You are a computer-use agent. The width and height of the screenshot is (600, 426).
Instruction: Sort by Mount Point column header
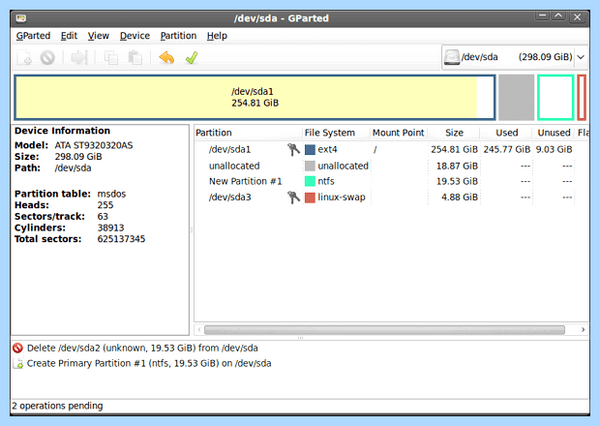pos(399,133)
